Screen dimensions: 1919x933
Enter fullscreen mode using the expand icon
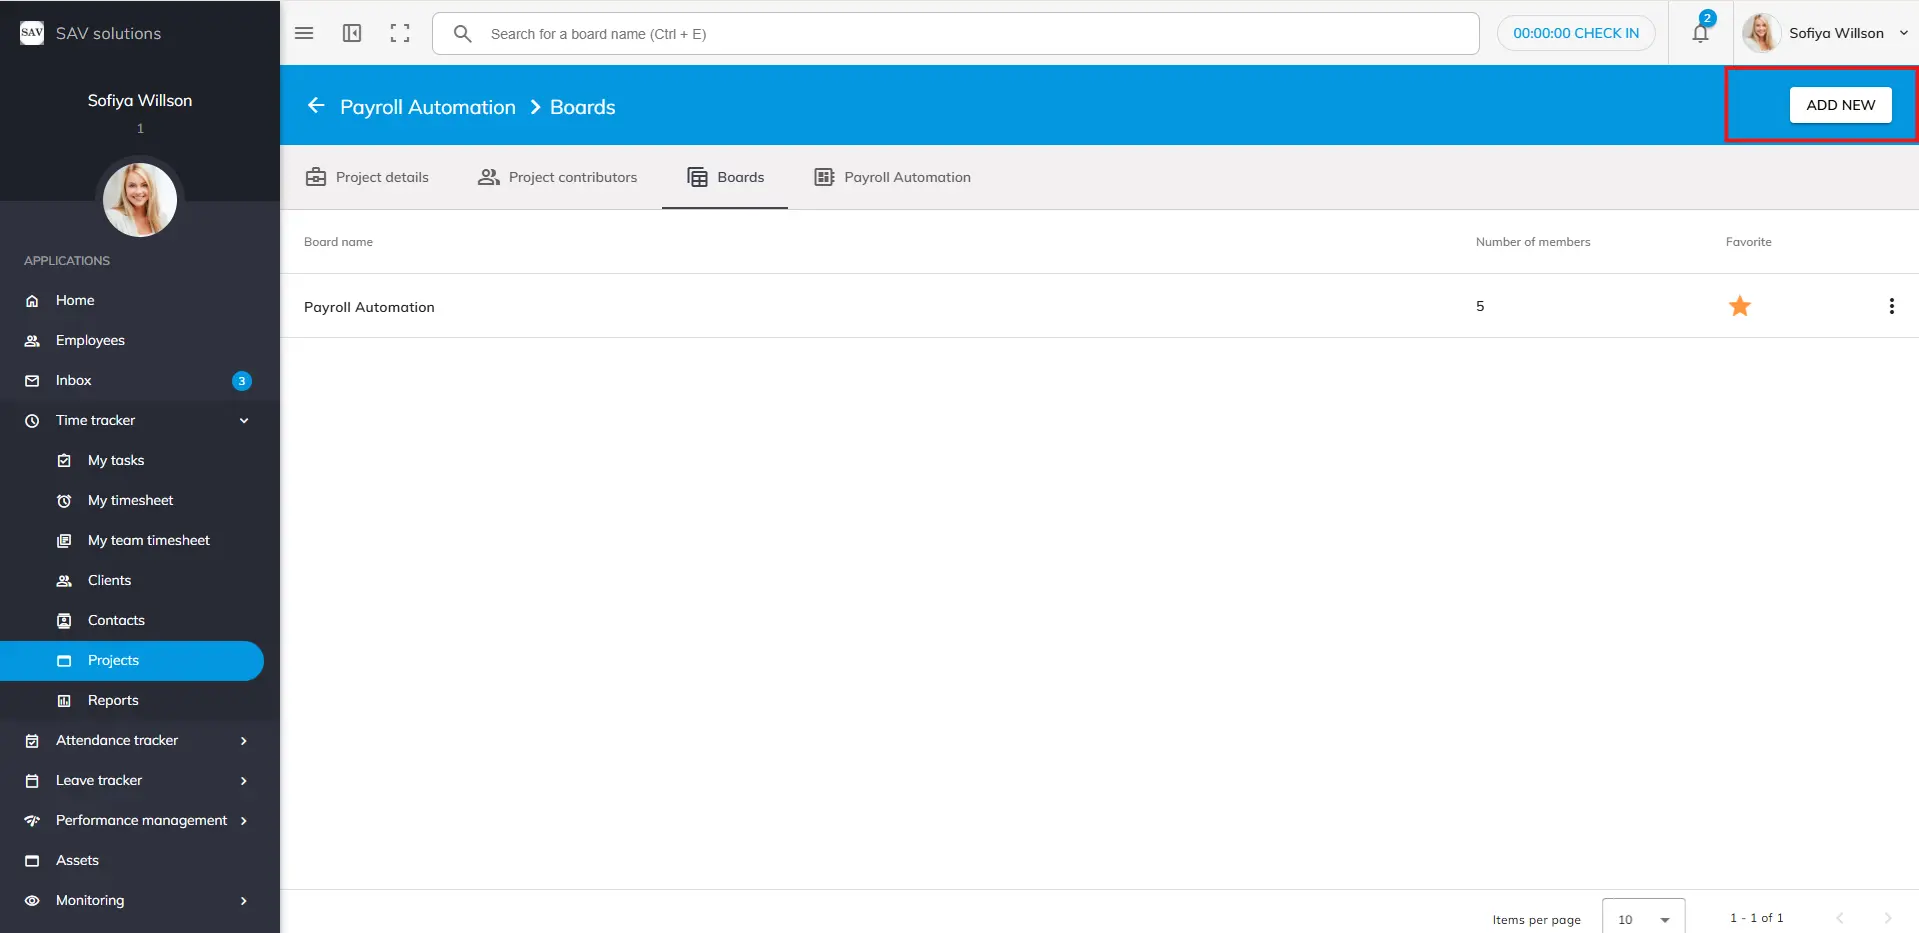tap(400, 33)
